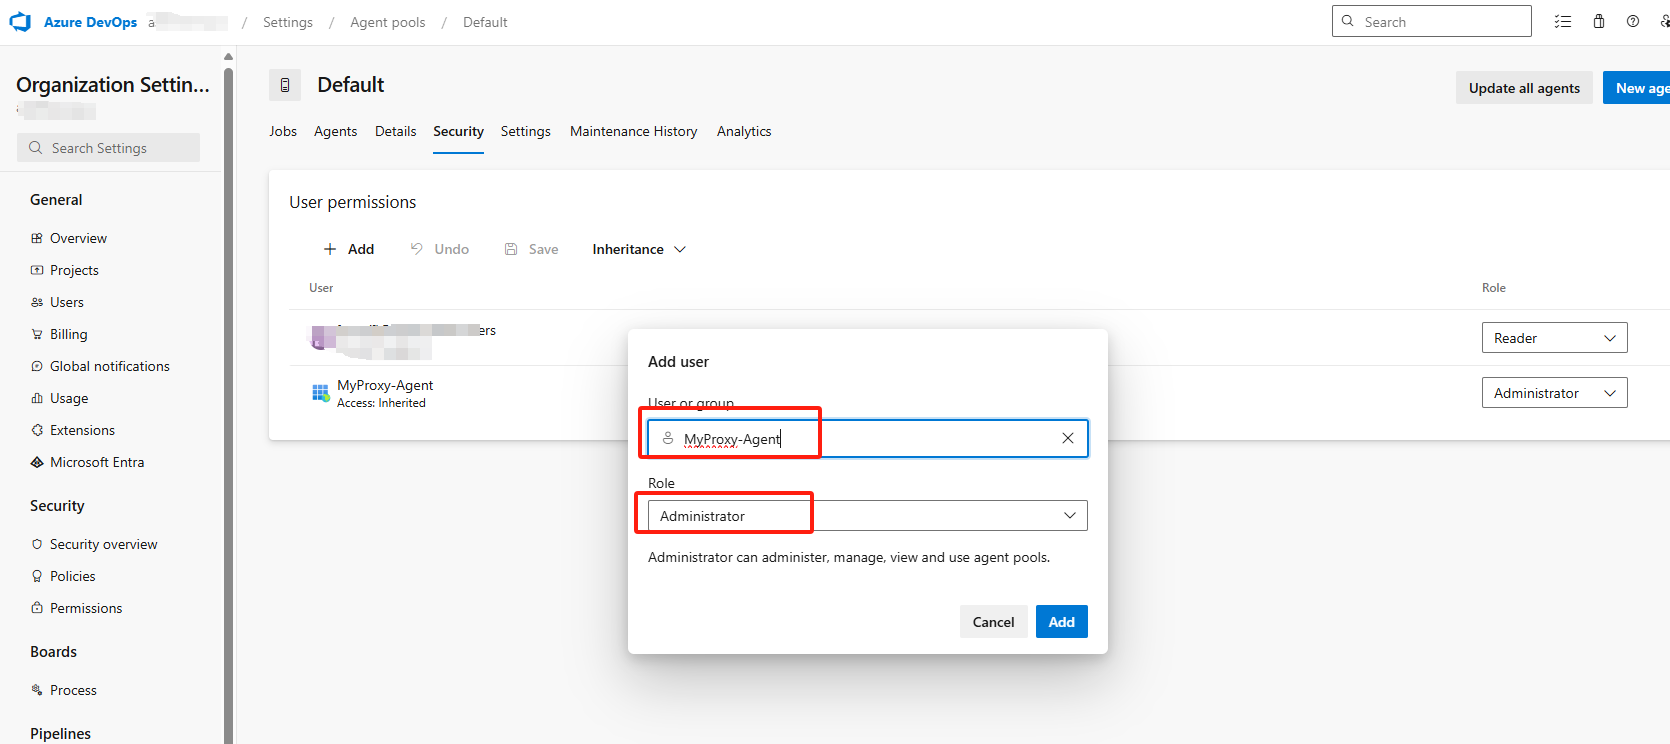Image resolution: width=1670 pixels, height=744 pixels.
Task: Open the Reader role dropdown
Action: [1554, 338]
